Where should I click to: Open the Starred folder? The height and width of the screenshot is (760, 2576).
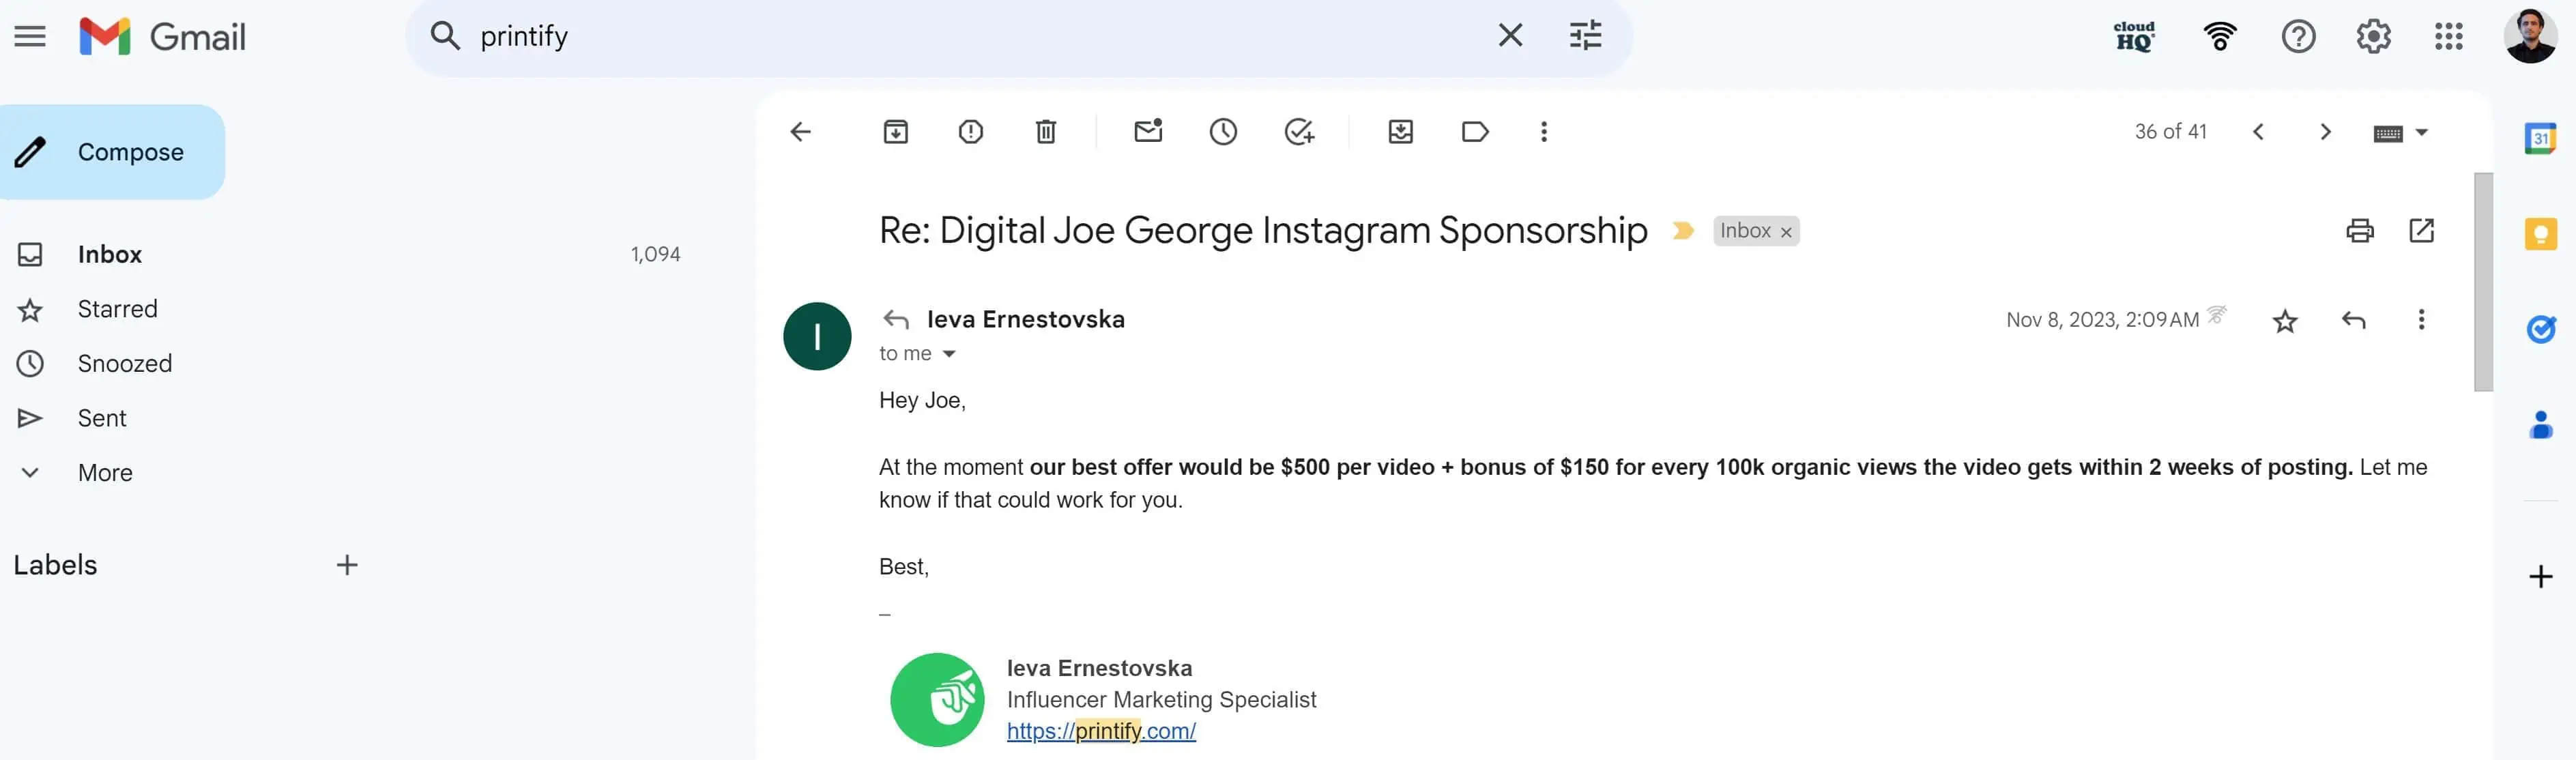point(117,309)
